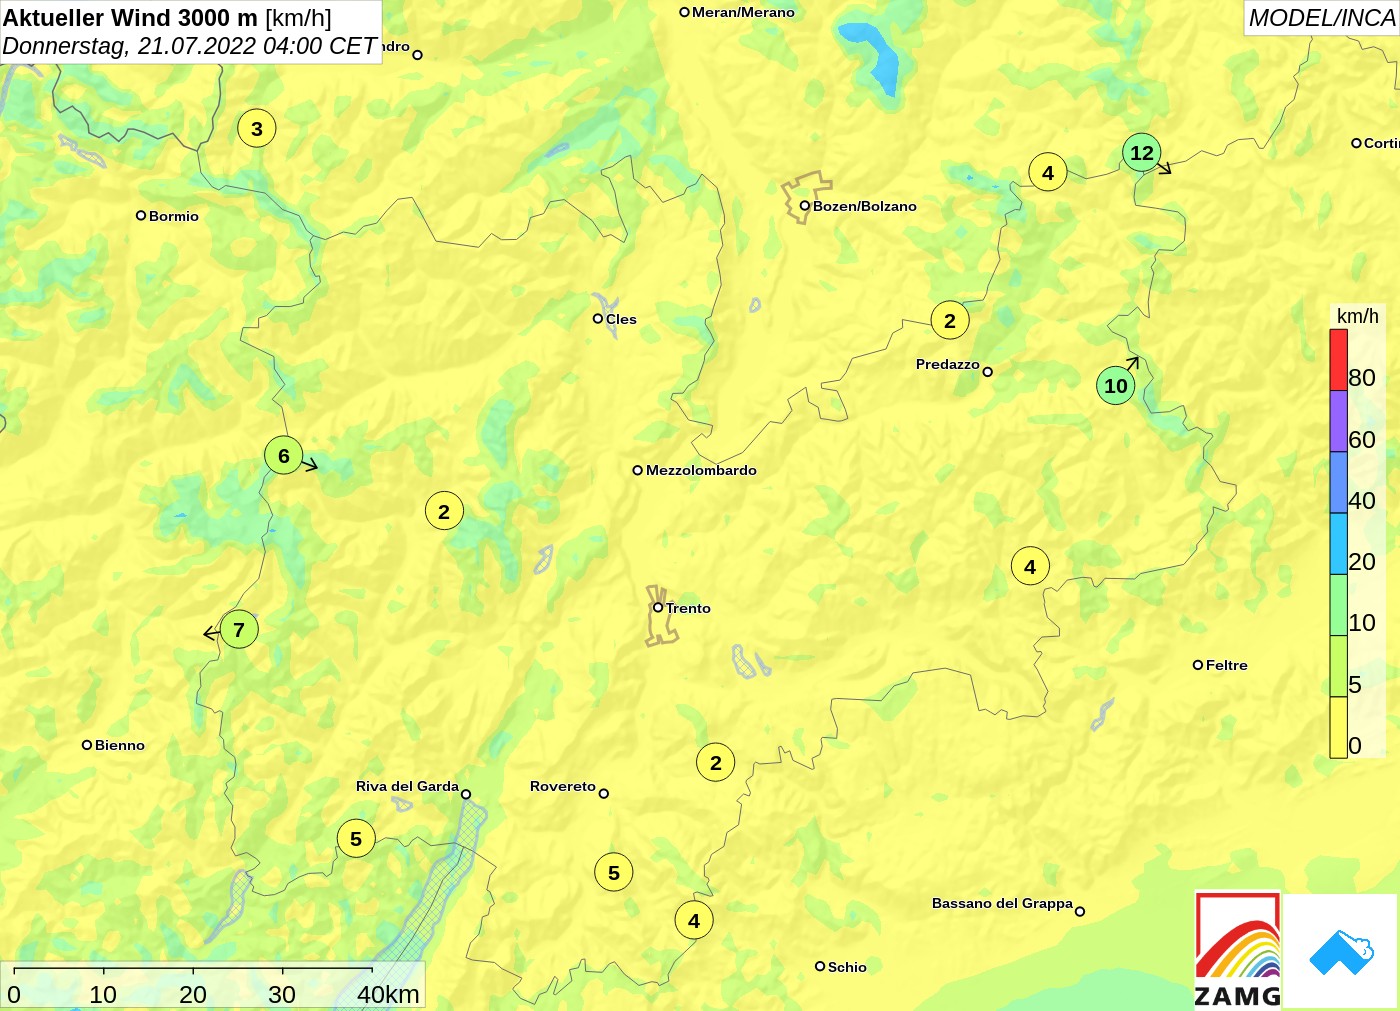This screenshot has width=1400, height=1011.
Task: Click the purple 60 km/h legend color
Action: pyautogui.click(x=1338, y=421)
